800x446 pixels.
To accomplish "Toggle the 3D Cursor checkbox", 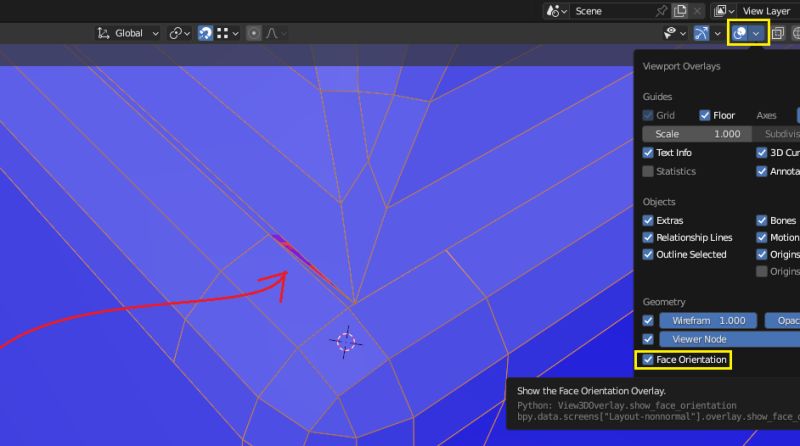I will pyautogui.click(x=762, y=153).
